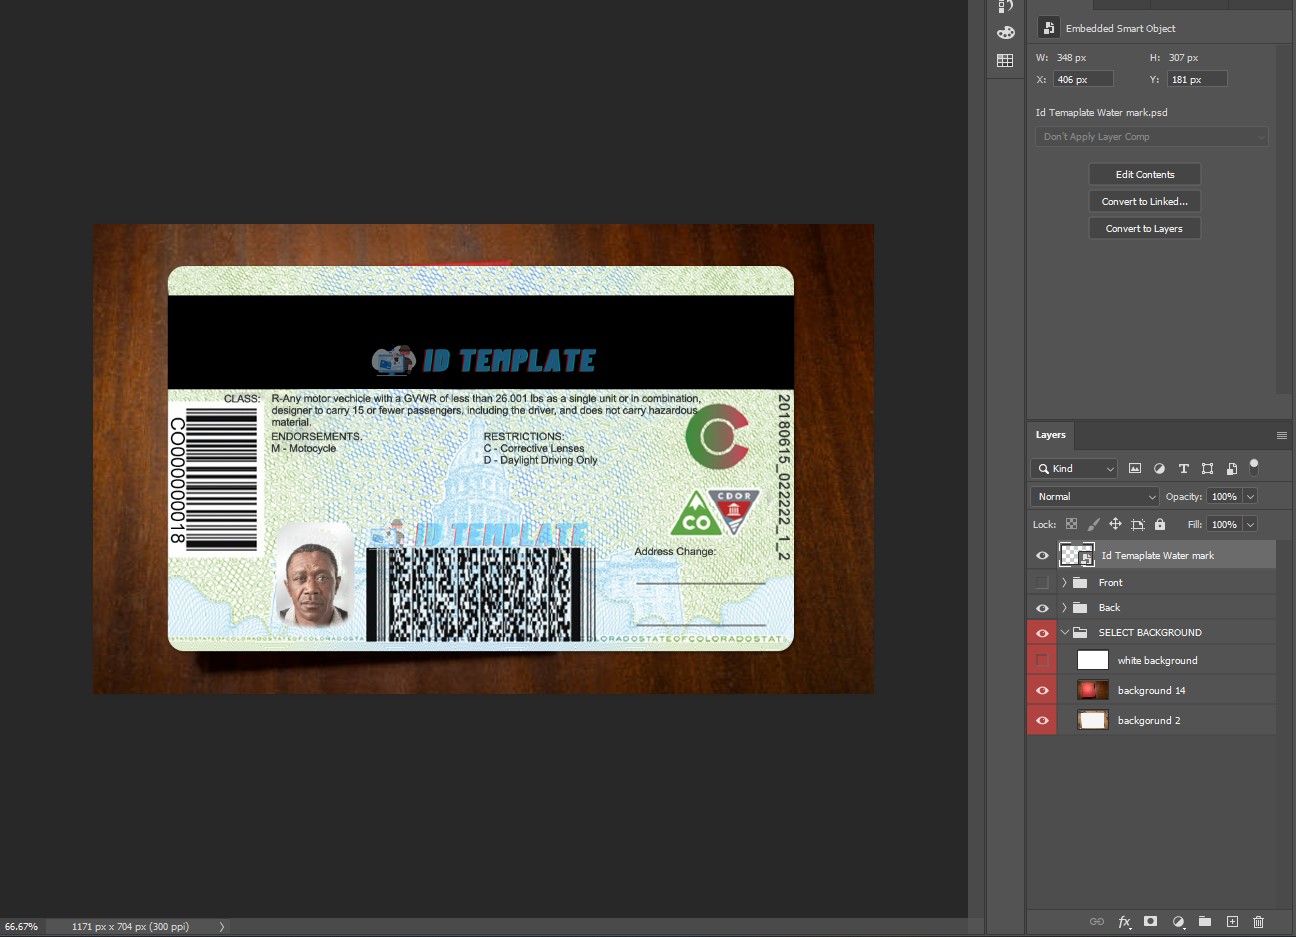Add a layer style fx icon
This screenshot has width=1296, height=937.
(x=1124, y=922)
